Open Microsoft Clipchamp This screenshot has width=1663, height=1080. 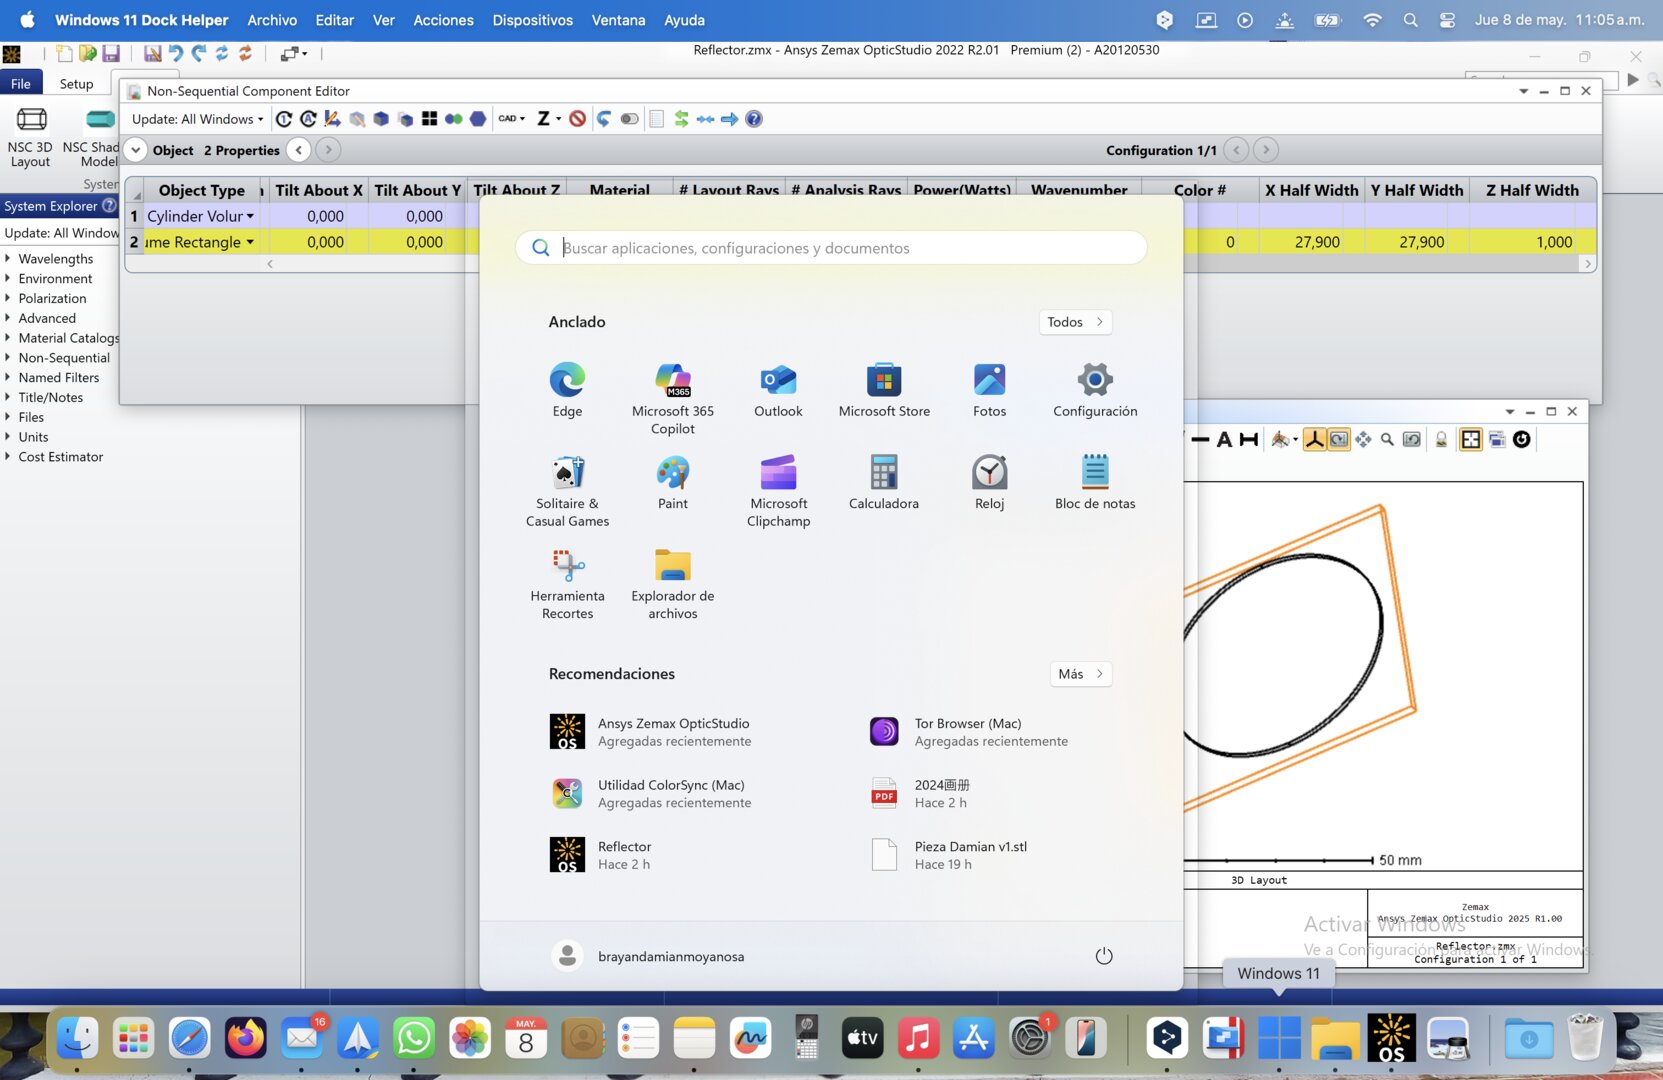coord(778,491)
